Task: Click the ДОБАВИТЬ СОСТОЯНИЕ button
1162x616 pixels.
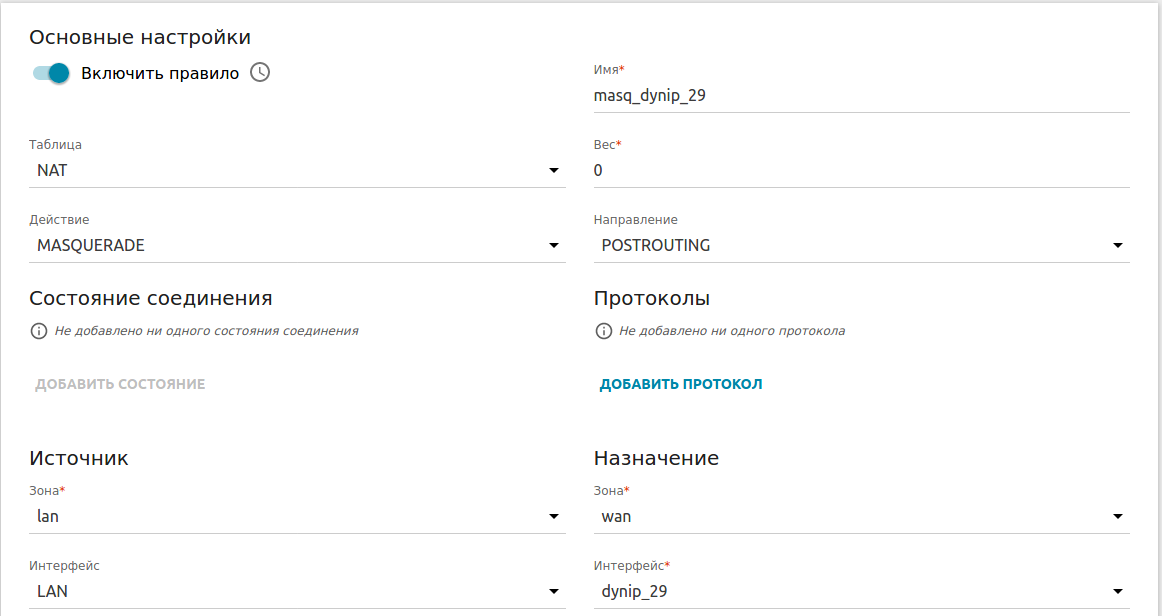Action: tap(120, 384)
